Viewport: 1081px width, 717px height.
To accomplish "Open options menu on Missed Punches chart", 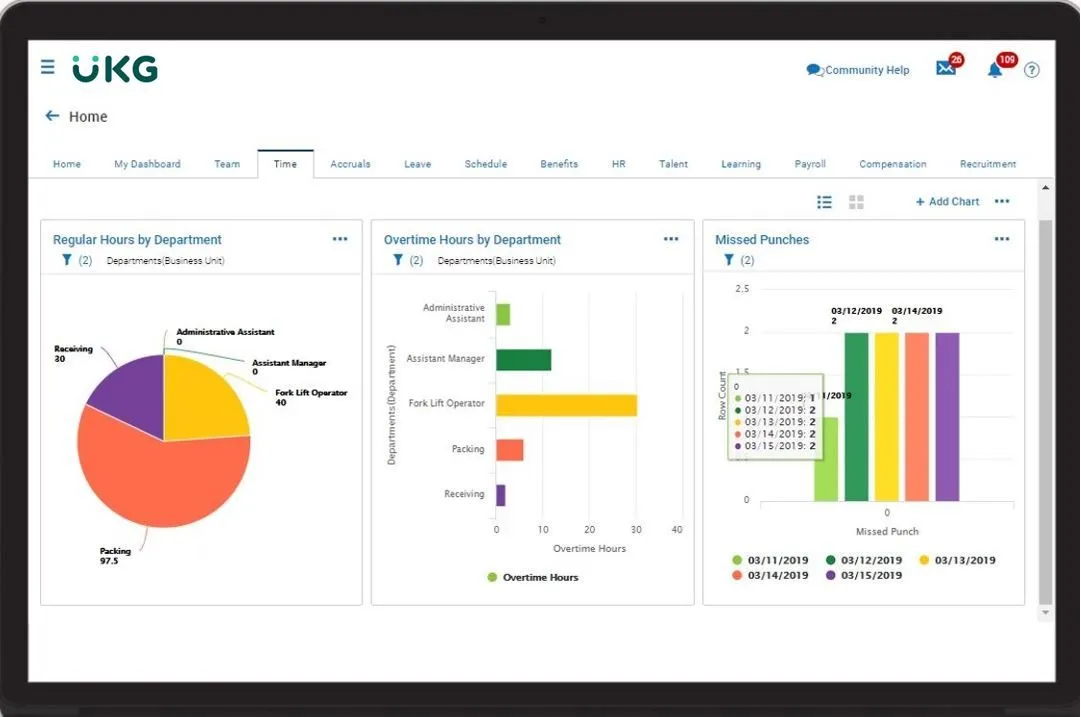I will (1001, 239).
